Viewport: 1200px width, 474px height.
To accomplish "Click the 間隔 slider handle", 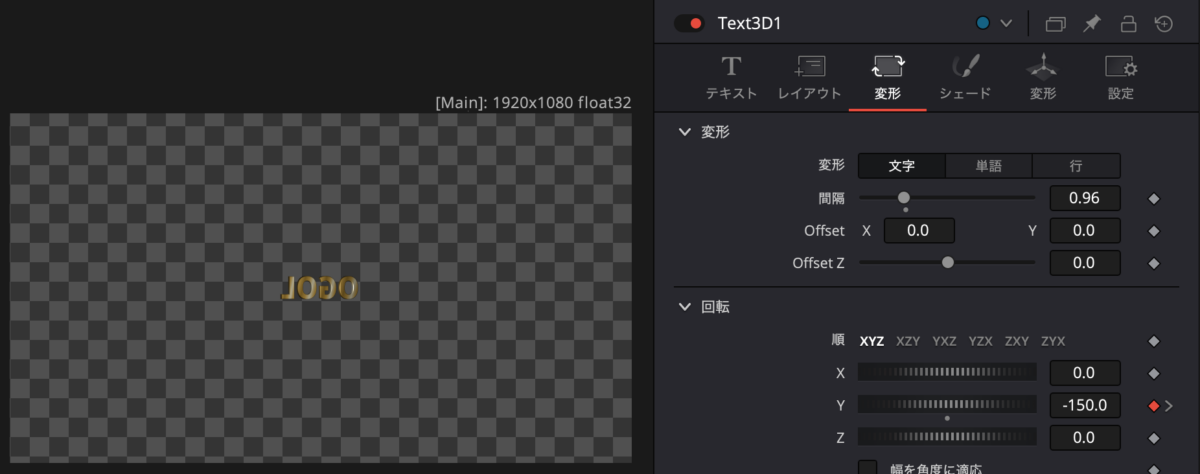I will point(904,198).
